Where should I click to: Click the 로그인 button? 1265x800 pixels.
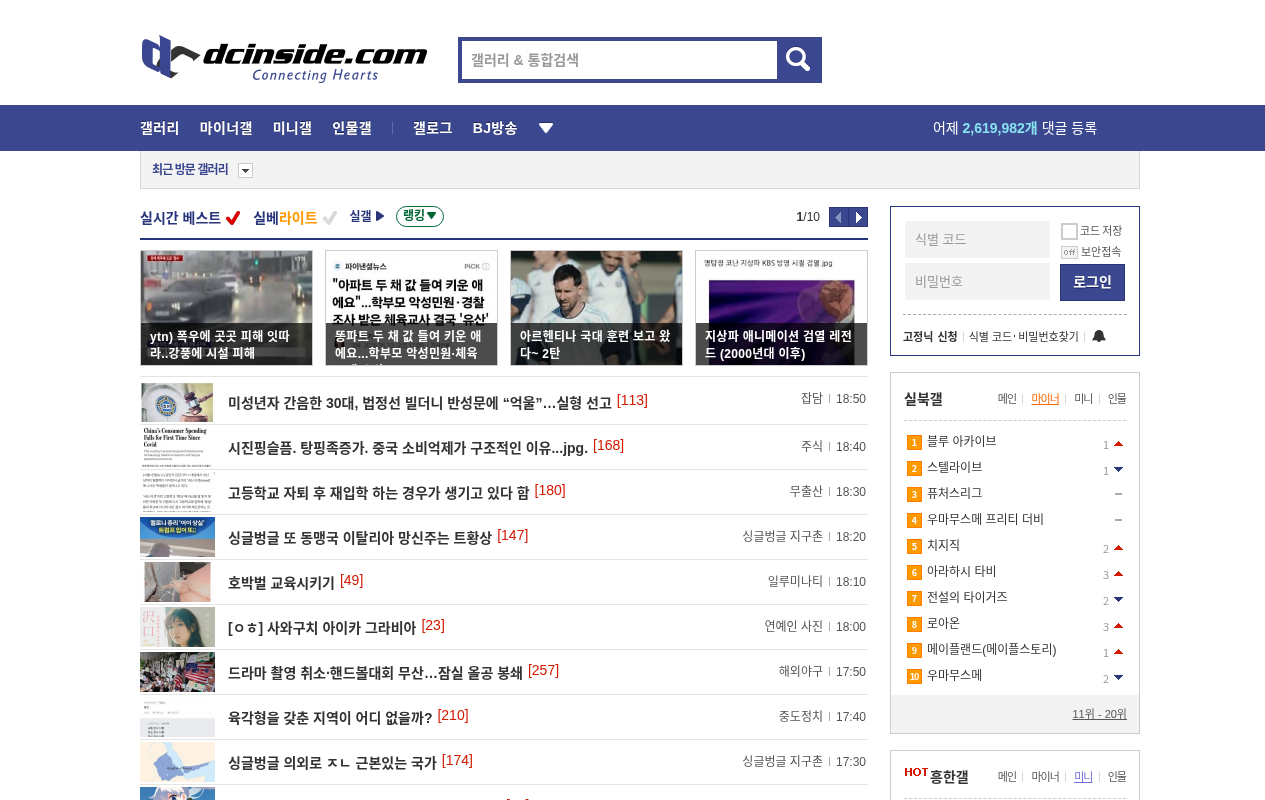(1092, 282)
